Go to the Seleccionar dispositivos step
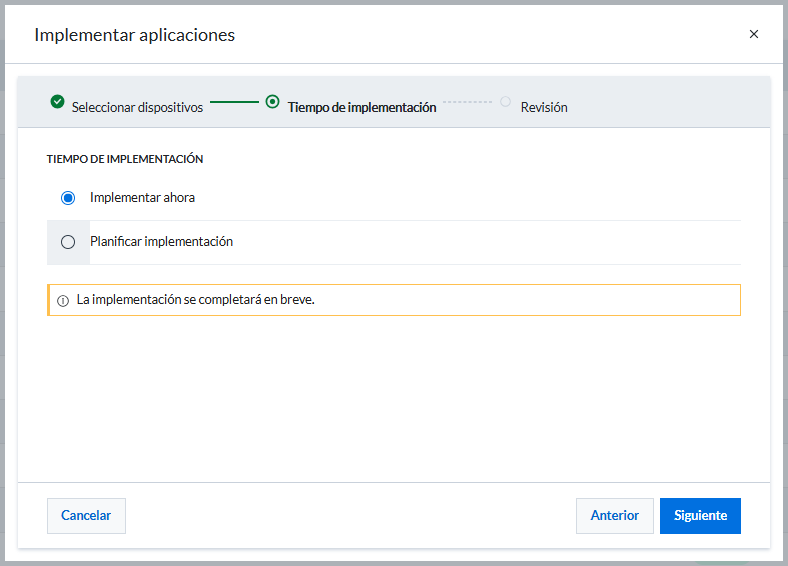 coord(137,107)
